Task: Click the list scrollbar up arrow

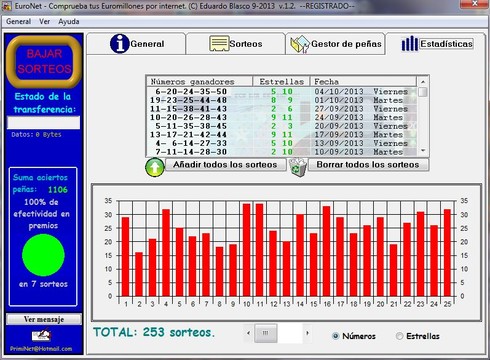Action: click(423, 82)
